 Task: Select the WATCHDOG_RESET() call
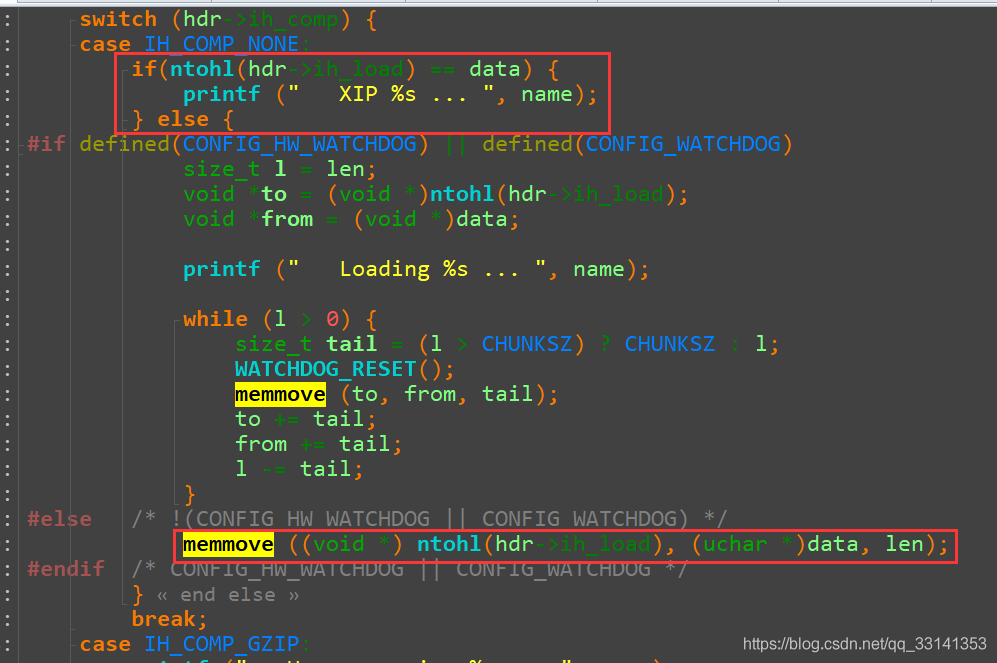(x=345, y=369)
